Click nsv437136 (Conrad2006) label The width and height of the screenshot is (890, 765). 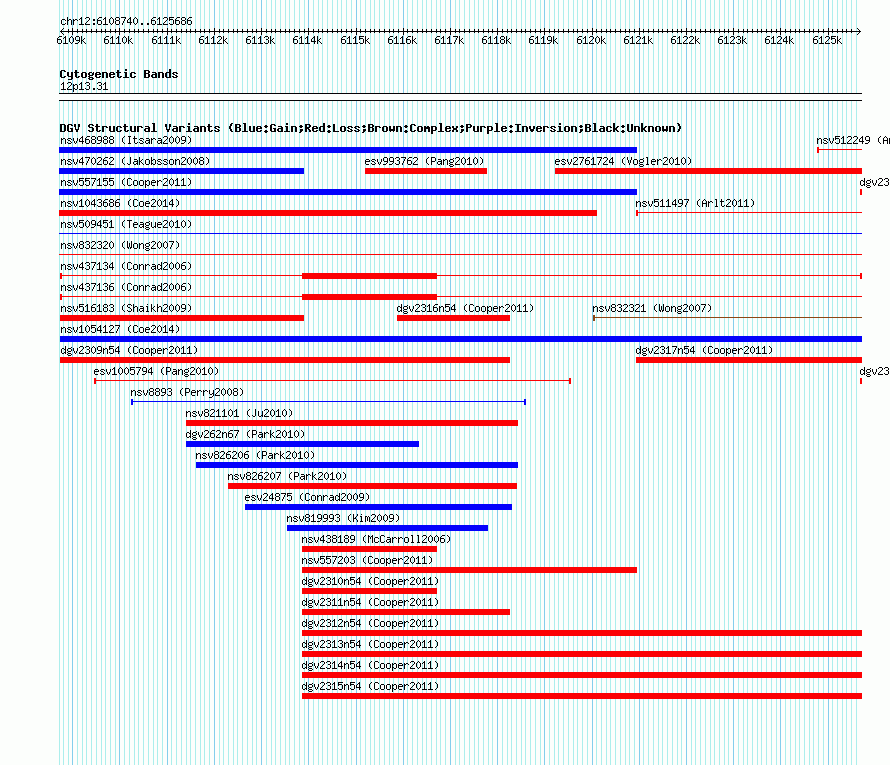[126, 287]
